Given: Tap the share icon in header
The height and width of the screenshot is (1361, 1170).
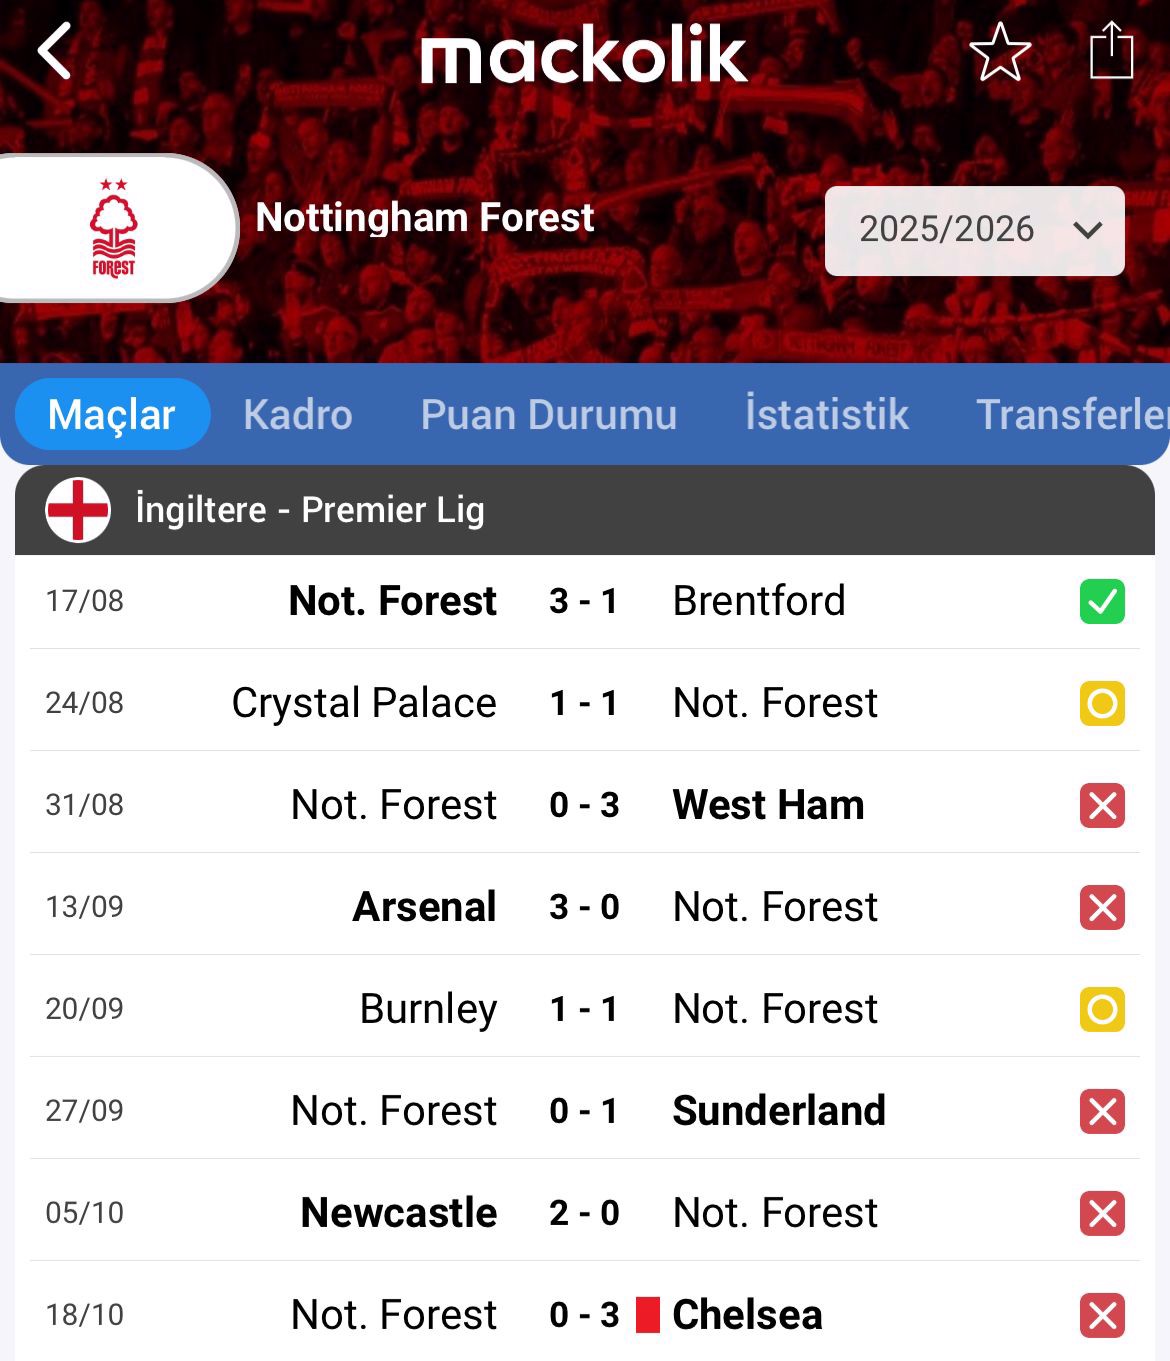Looking at the screenshot, I should coord(1111,51).
